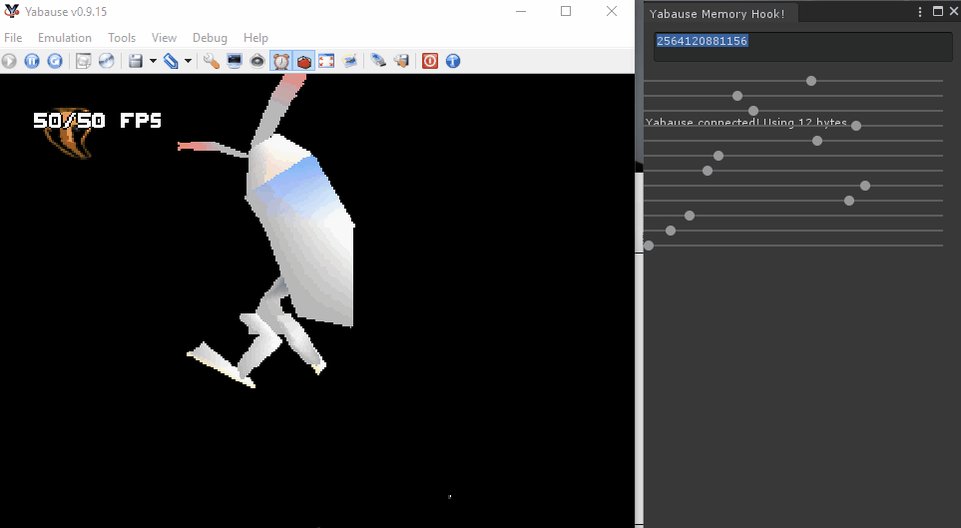This screenshot has width=961, height=528.
Task: Expand the Load State dropdown arrow
Action: click(188, 61)
